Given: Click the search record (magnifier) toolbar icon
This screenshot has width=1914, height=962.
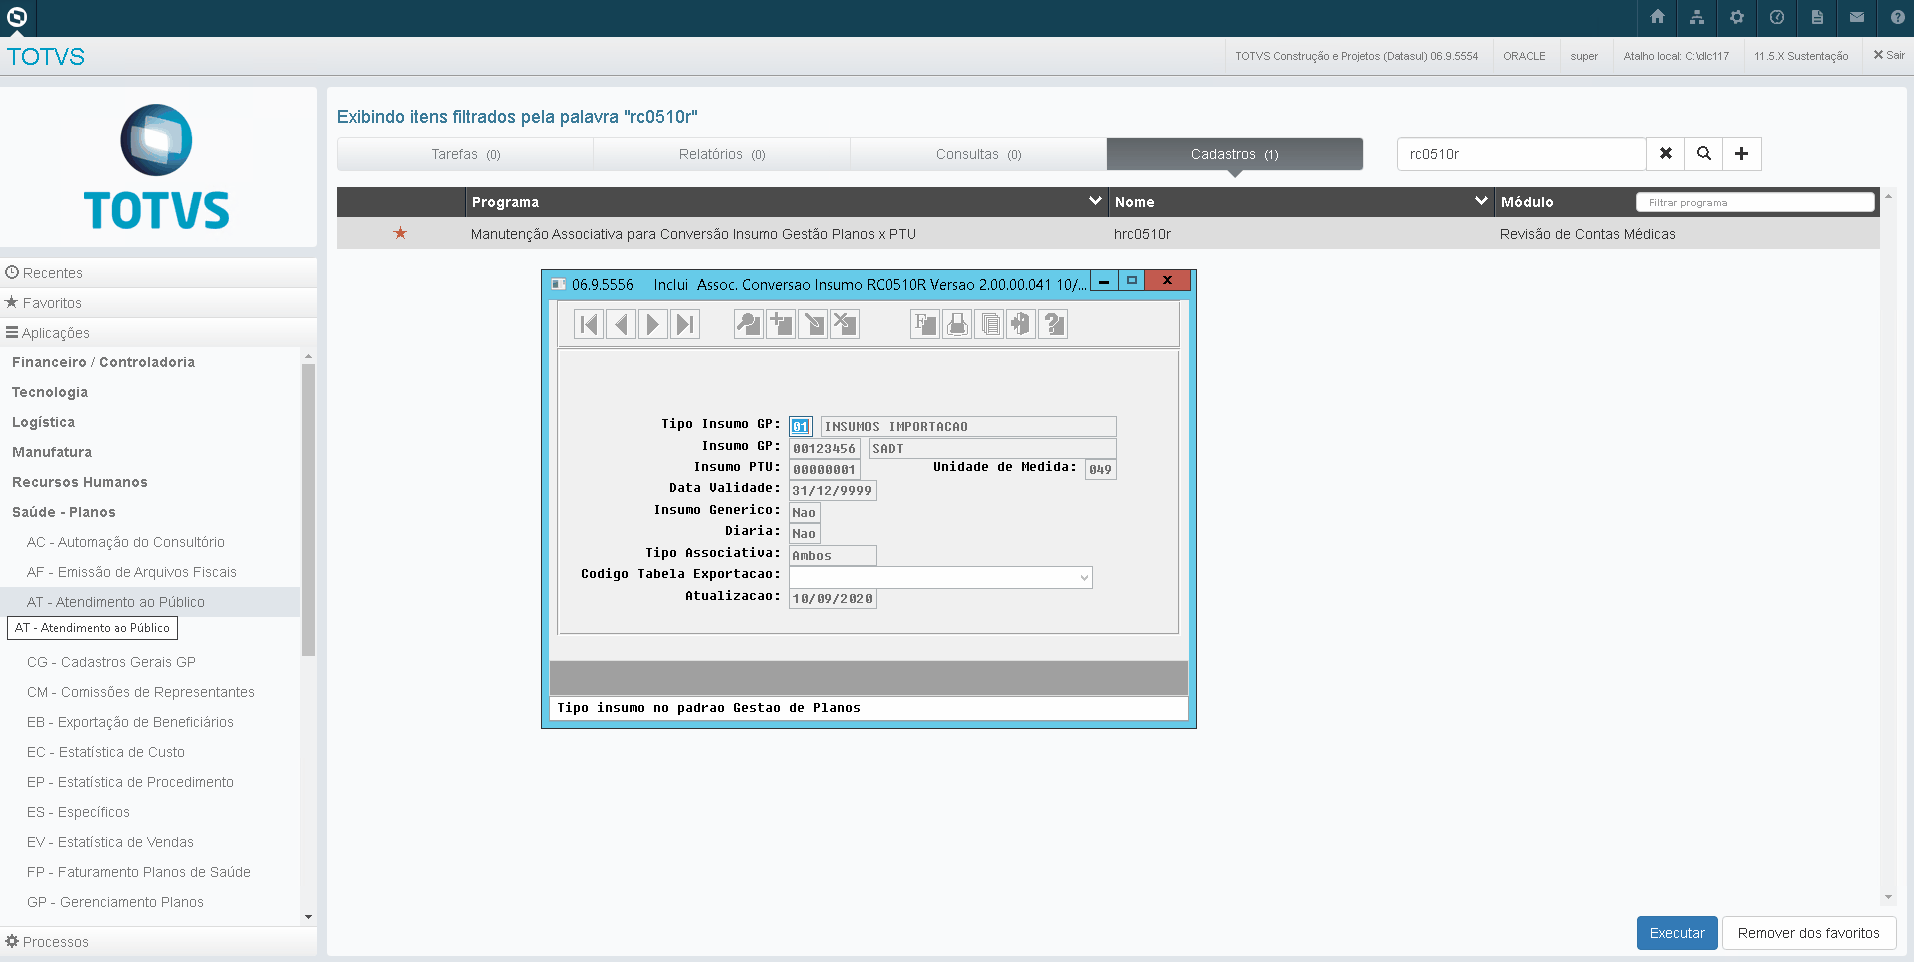Looking at the screenshot, I should [x=749, y=324].
